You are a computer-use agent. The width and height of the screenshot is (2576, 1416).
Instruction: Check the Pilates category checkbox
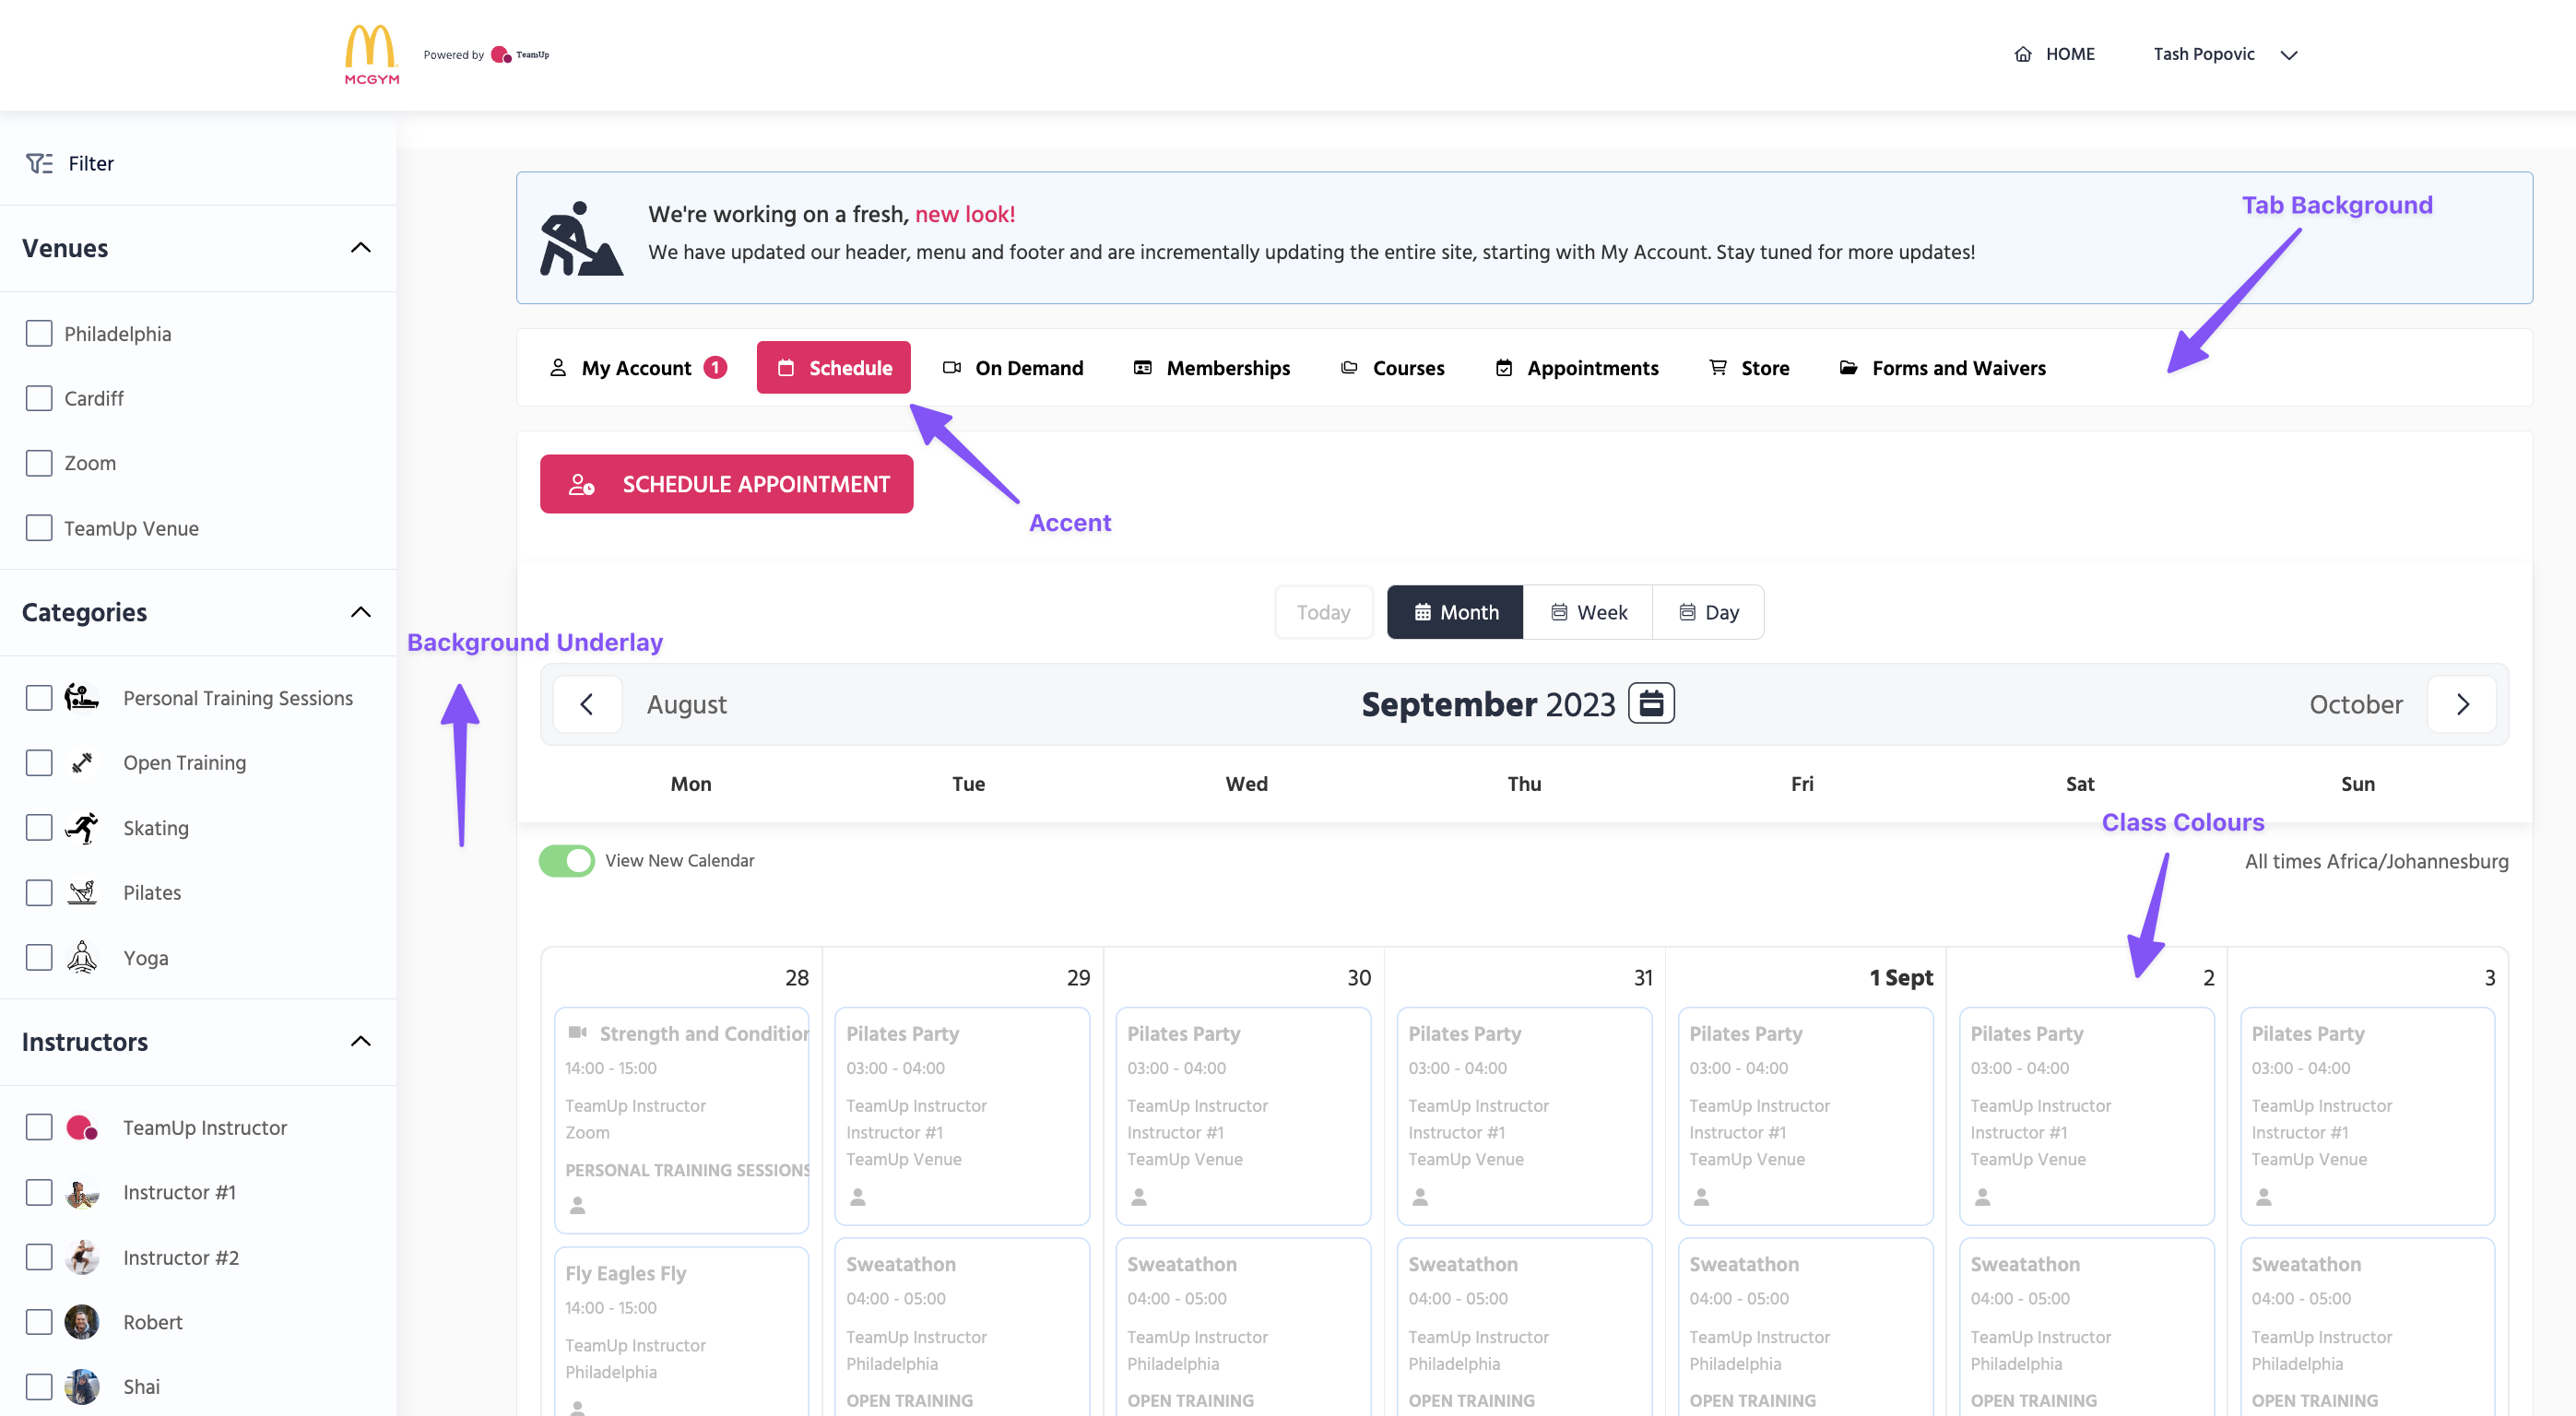click(x=39, y=892)
